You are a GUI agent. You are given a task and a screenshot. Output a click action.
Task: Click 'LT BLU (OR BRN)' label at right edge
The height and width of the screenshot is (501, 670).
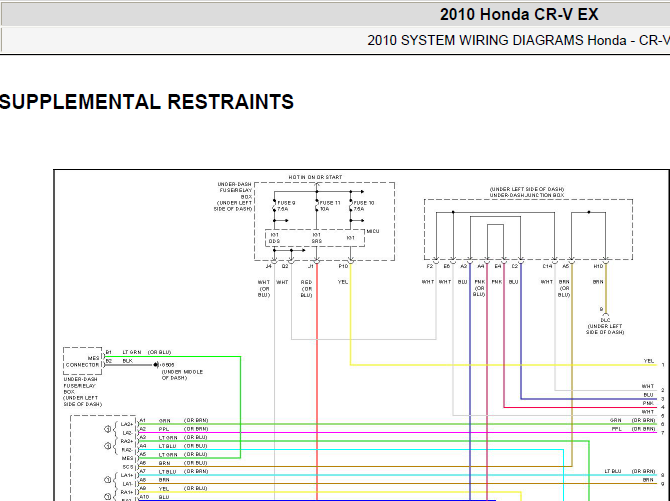tap(630, 471)
